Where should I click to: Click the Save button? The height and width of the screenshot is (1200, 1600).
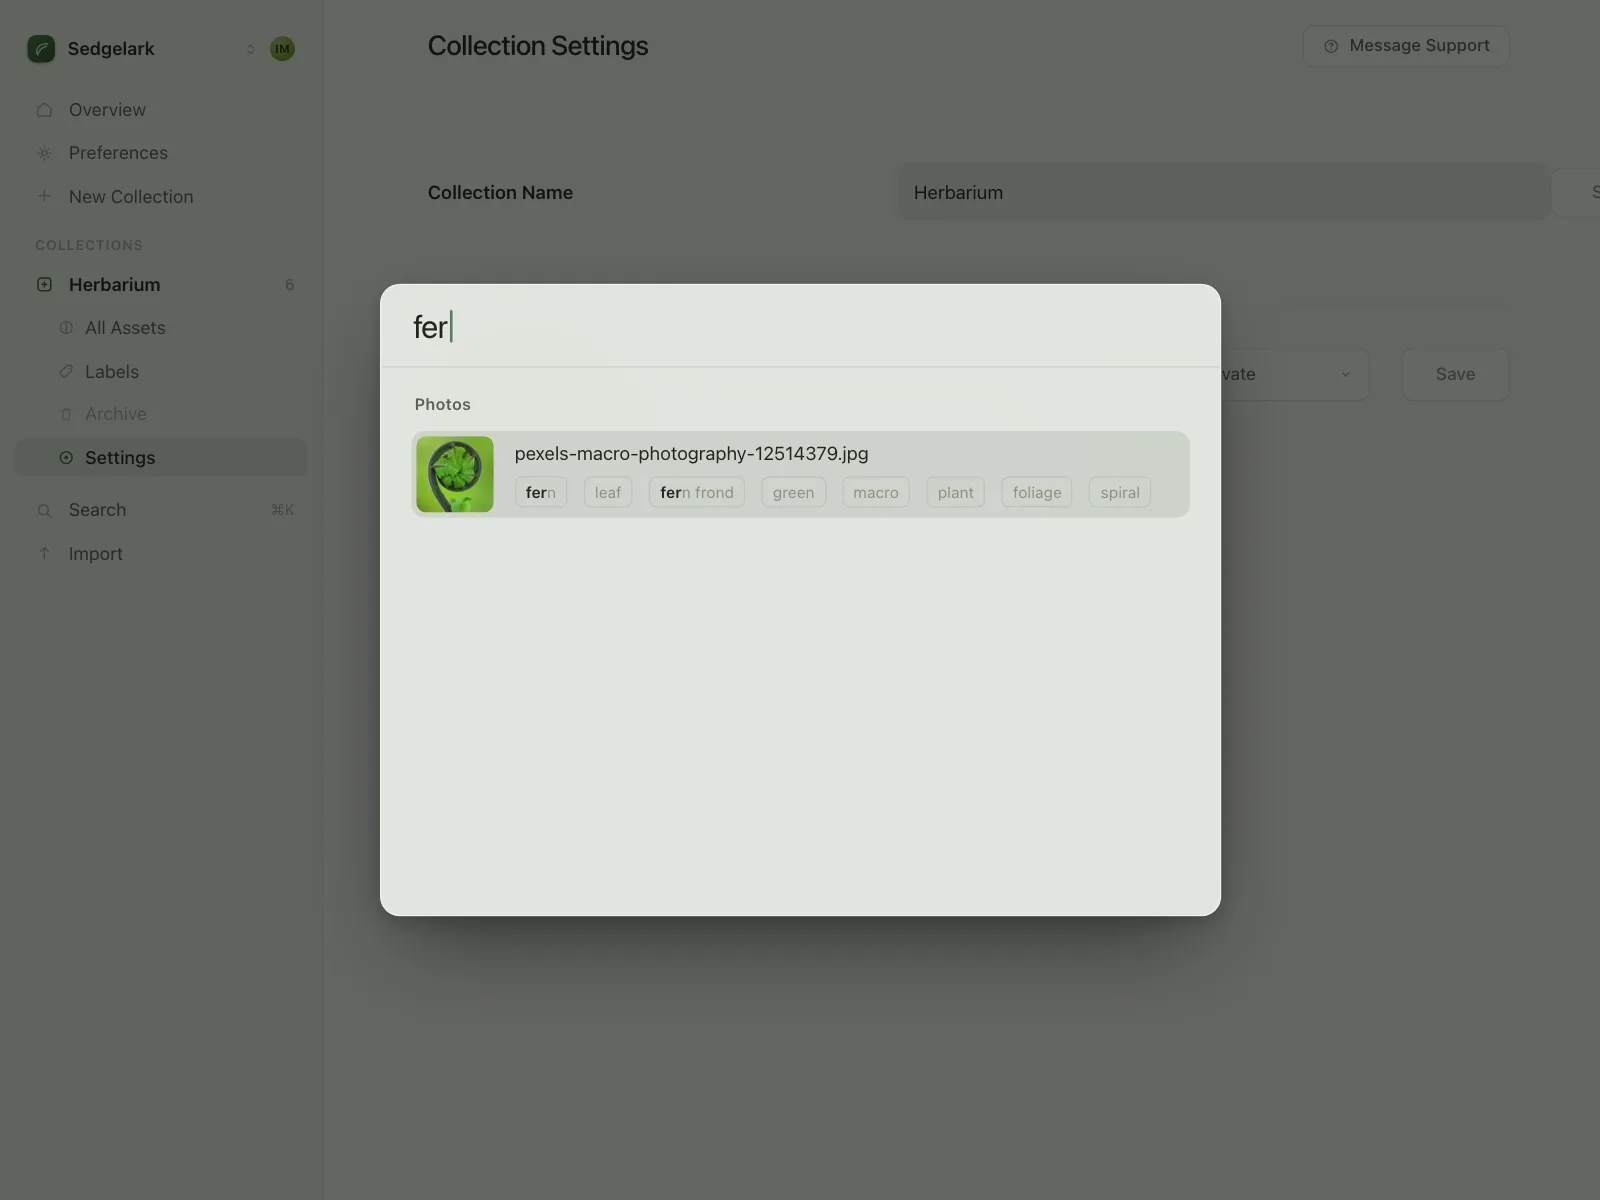[1455, 374]
